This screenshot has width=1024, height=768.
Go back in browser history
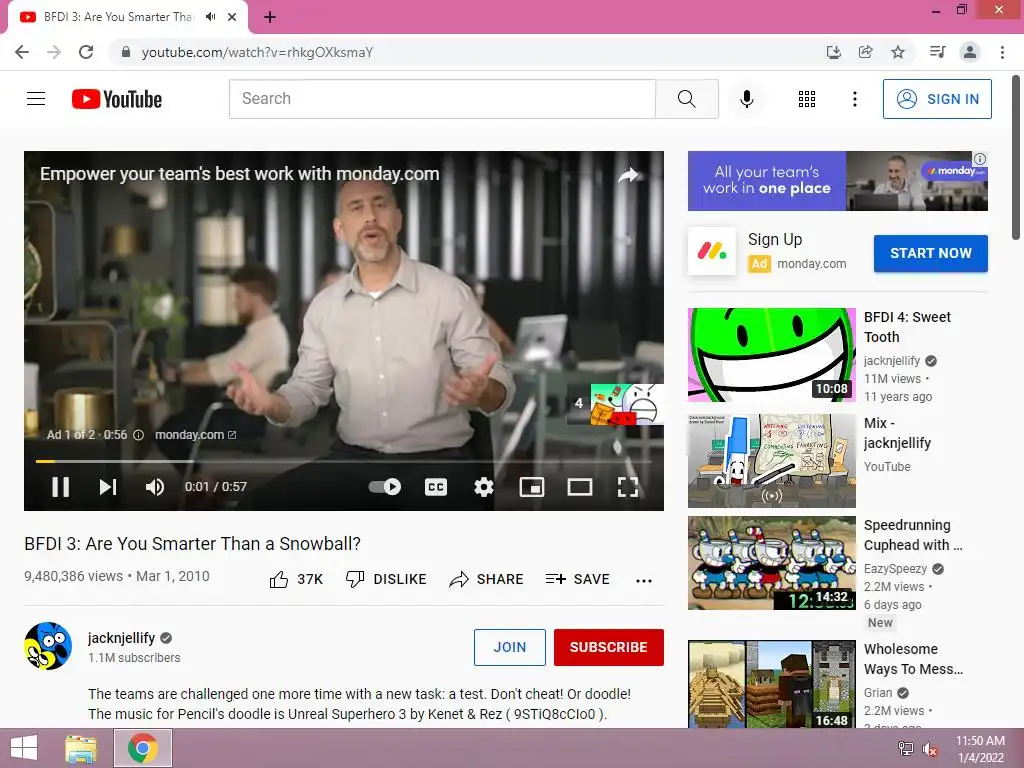pyautogui.click(x=22, y=52)
